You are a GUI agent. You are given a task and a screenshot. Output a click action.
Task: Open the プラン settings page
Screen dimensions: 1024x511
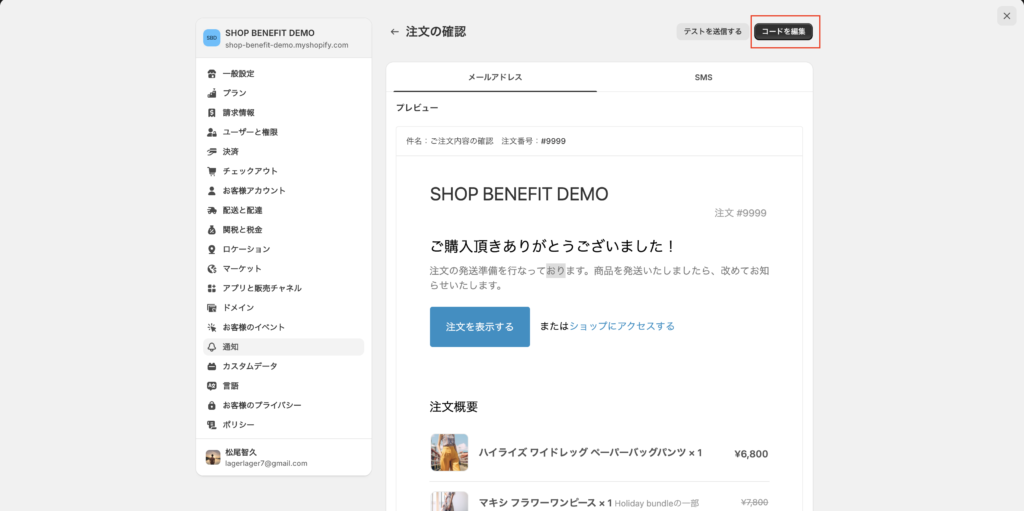[283, 93]
